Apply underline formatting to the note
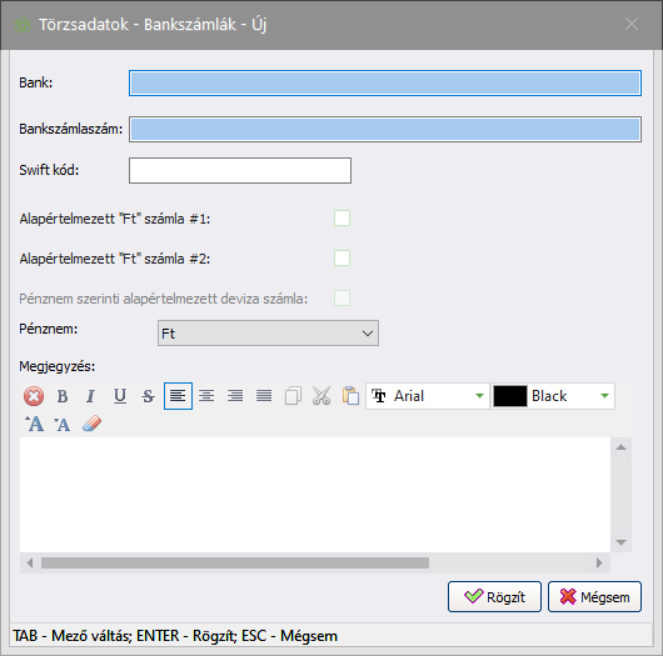The image size is (663, 656). (x=120, y=396)
